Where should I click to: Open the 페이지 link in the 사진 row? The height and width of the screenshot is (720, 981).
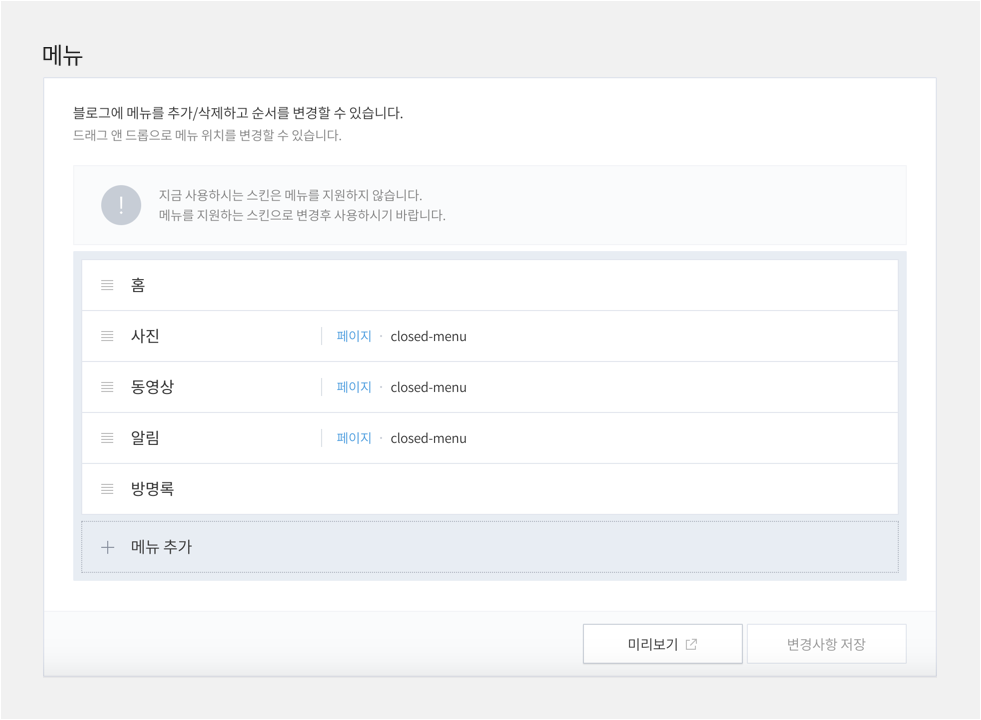pyautogui.click(x=354, y=336)
